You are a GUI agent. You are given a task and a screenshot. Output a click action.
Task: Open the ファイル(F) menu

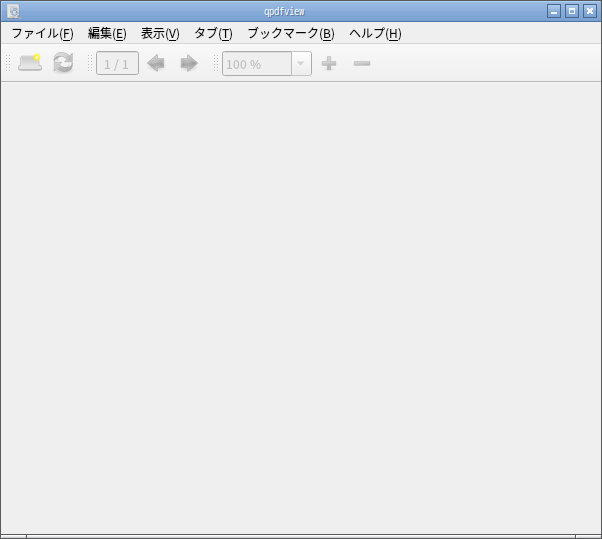click(x=42, y=33)
